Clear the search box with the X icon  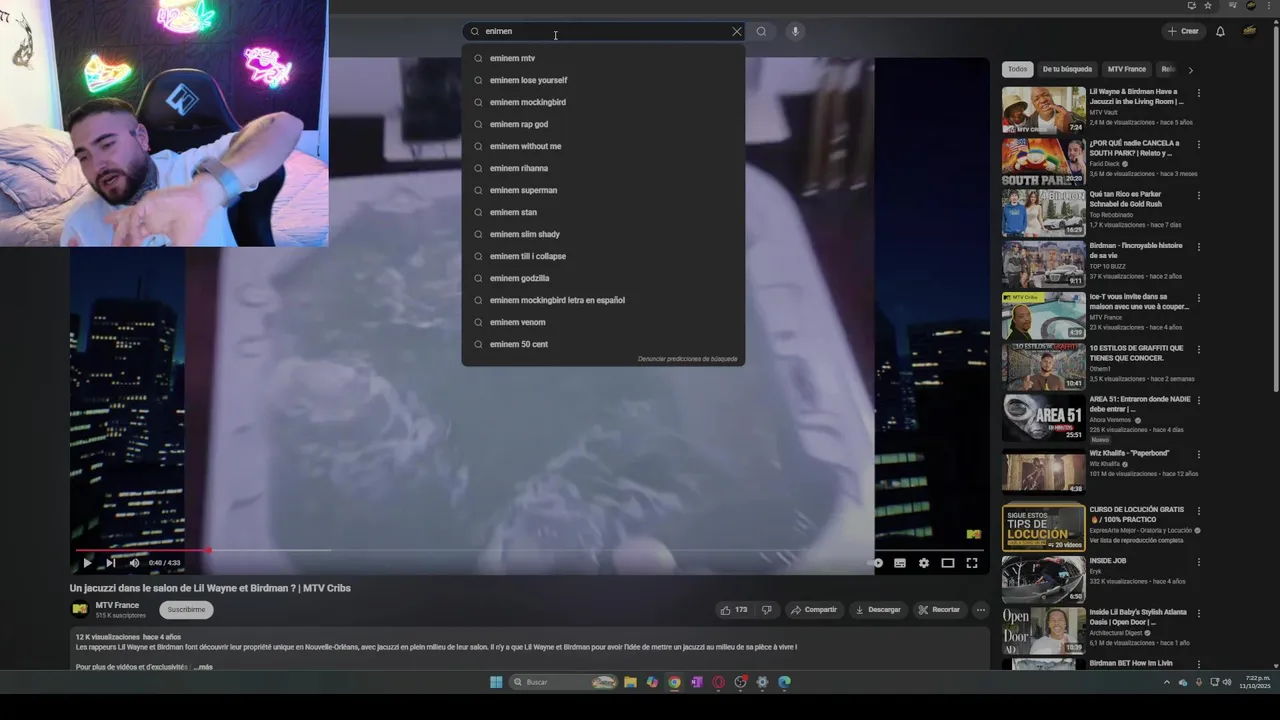[x=737, y=31]
